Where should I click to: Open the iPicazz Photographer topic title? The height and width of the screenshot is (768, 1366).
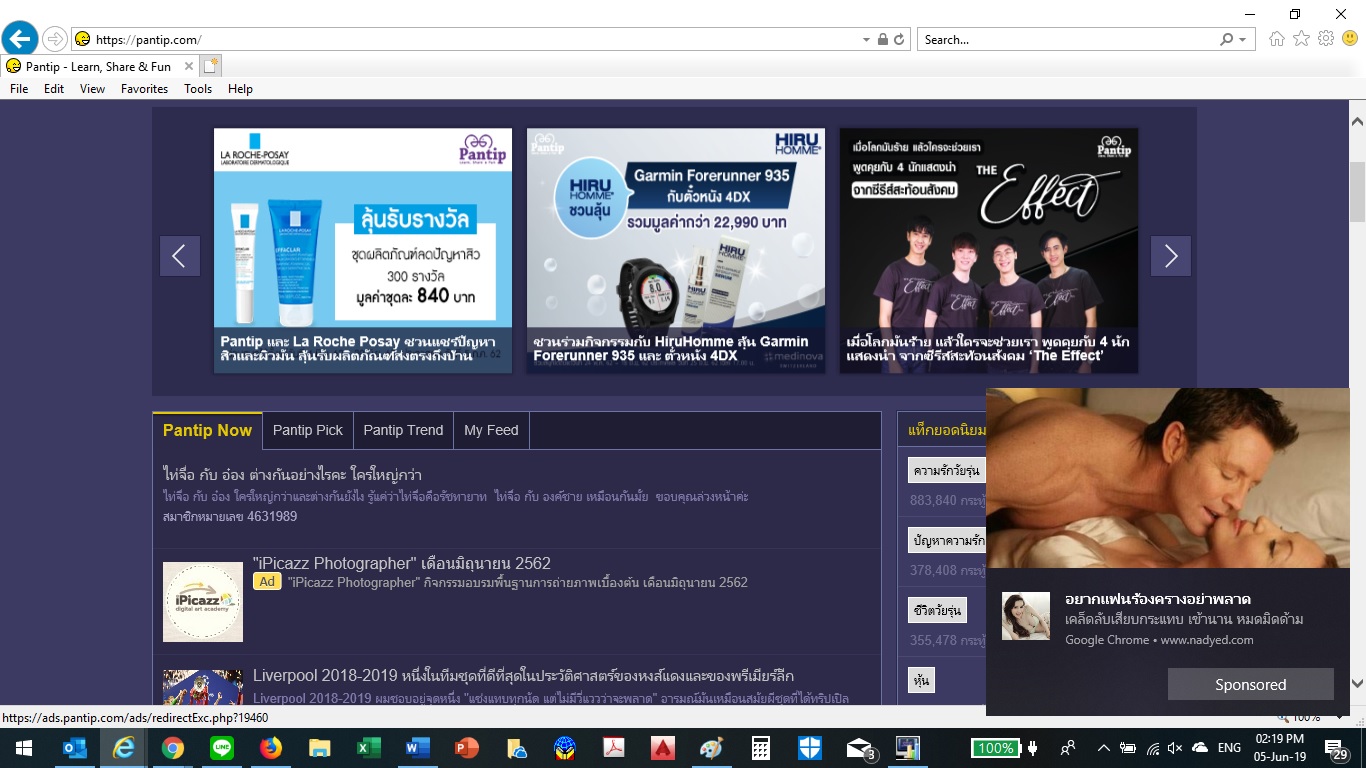(402, 563)
